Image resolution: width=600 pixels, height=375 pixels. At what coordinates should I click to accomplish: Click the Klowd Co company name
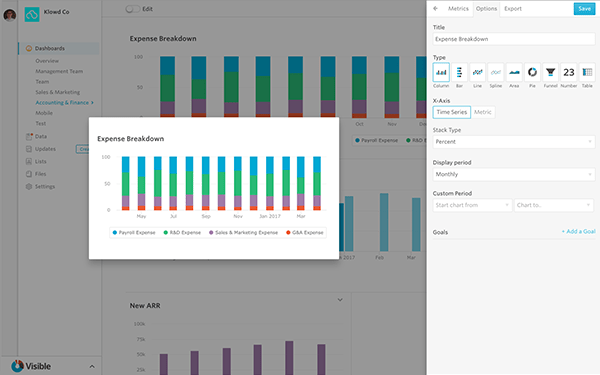click(x=56, y=12)
